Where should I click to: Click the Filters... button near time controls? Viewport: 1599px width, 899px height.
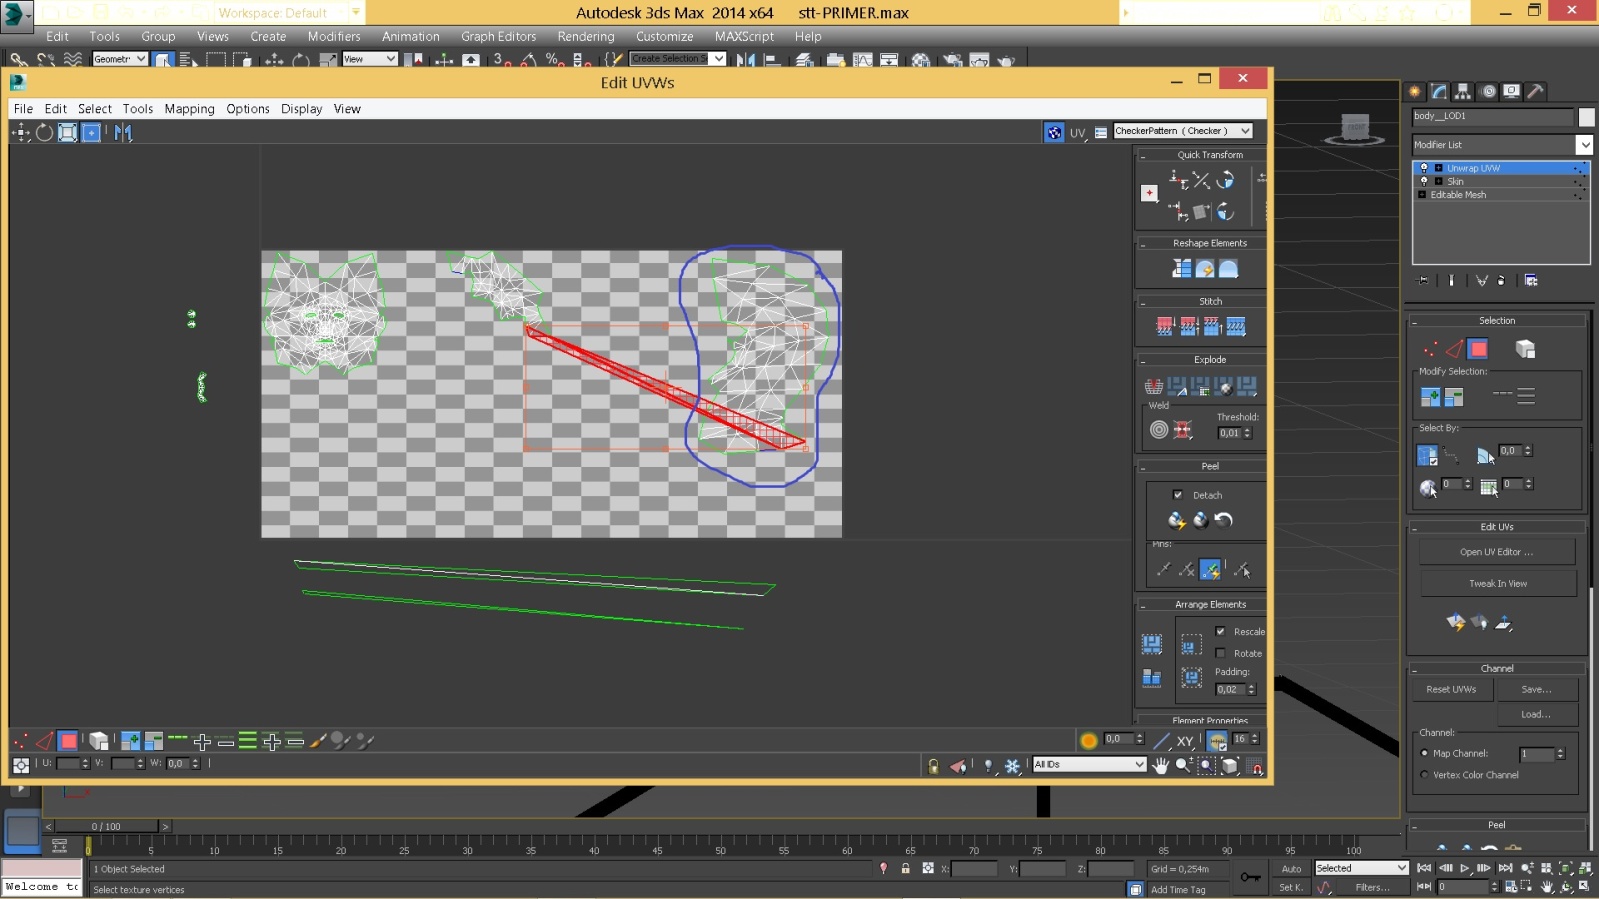(1372, 887)
